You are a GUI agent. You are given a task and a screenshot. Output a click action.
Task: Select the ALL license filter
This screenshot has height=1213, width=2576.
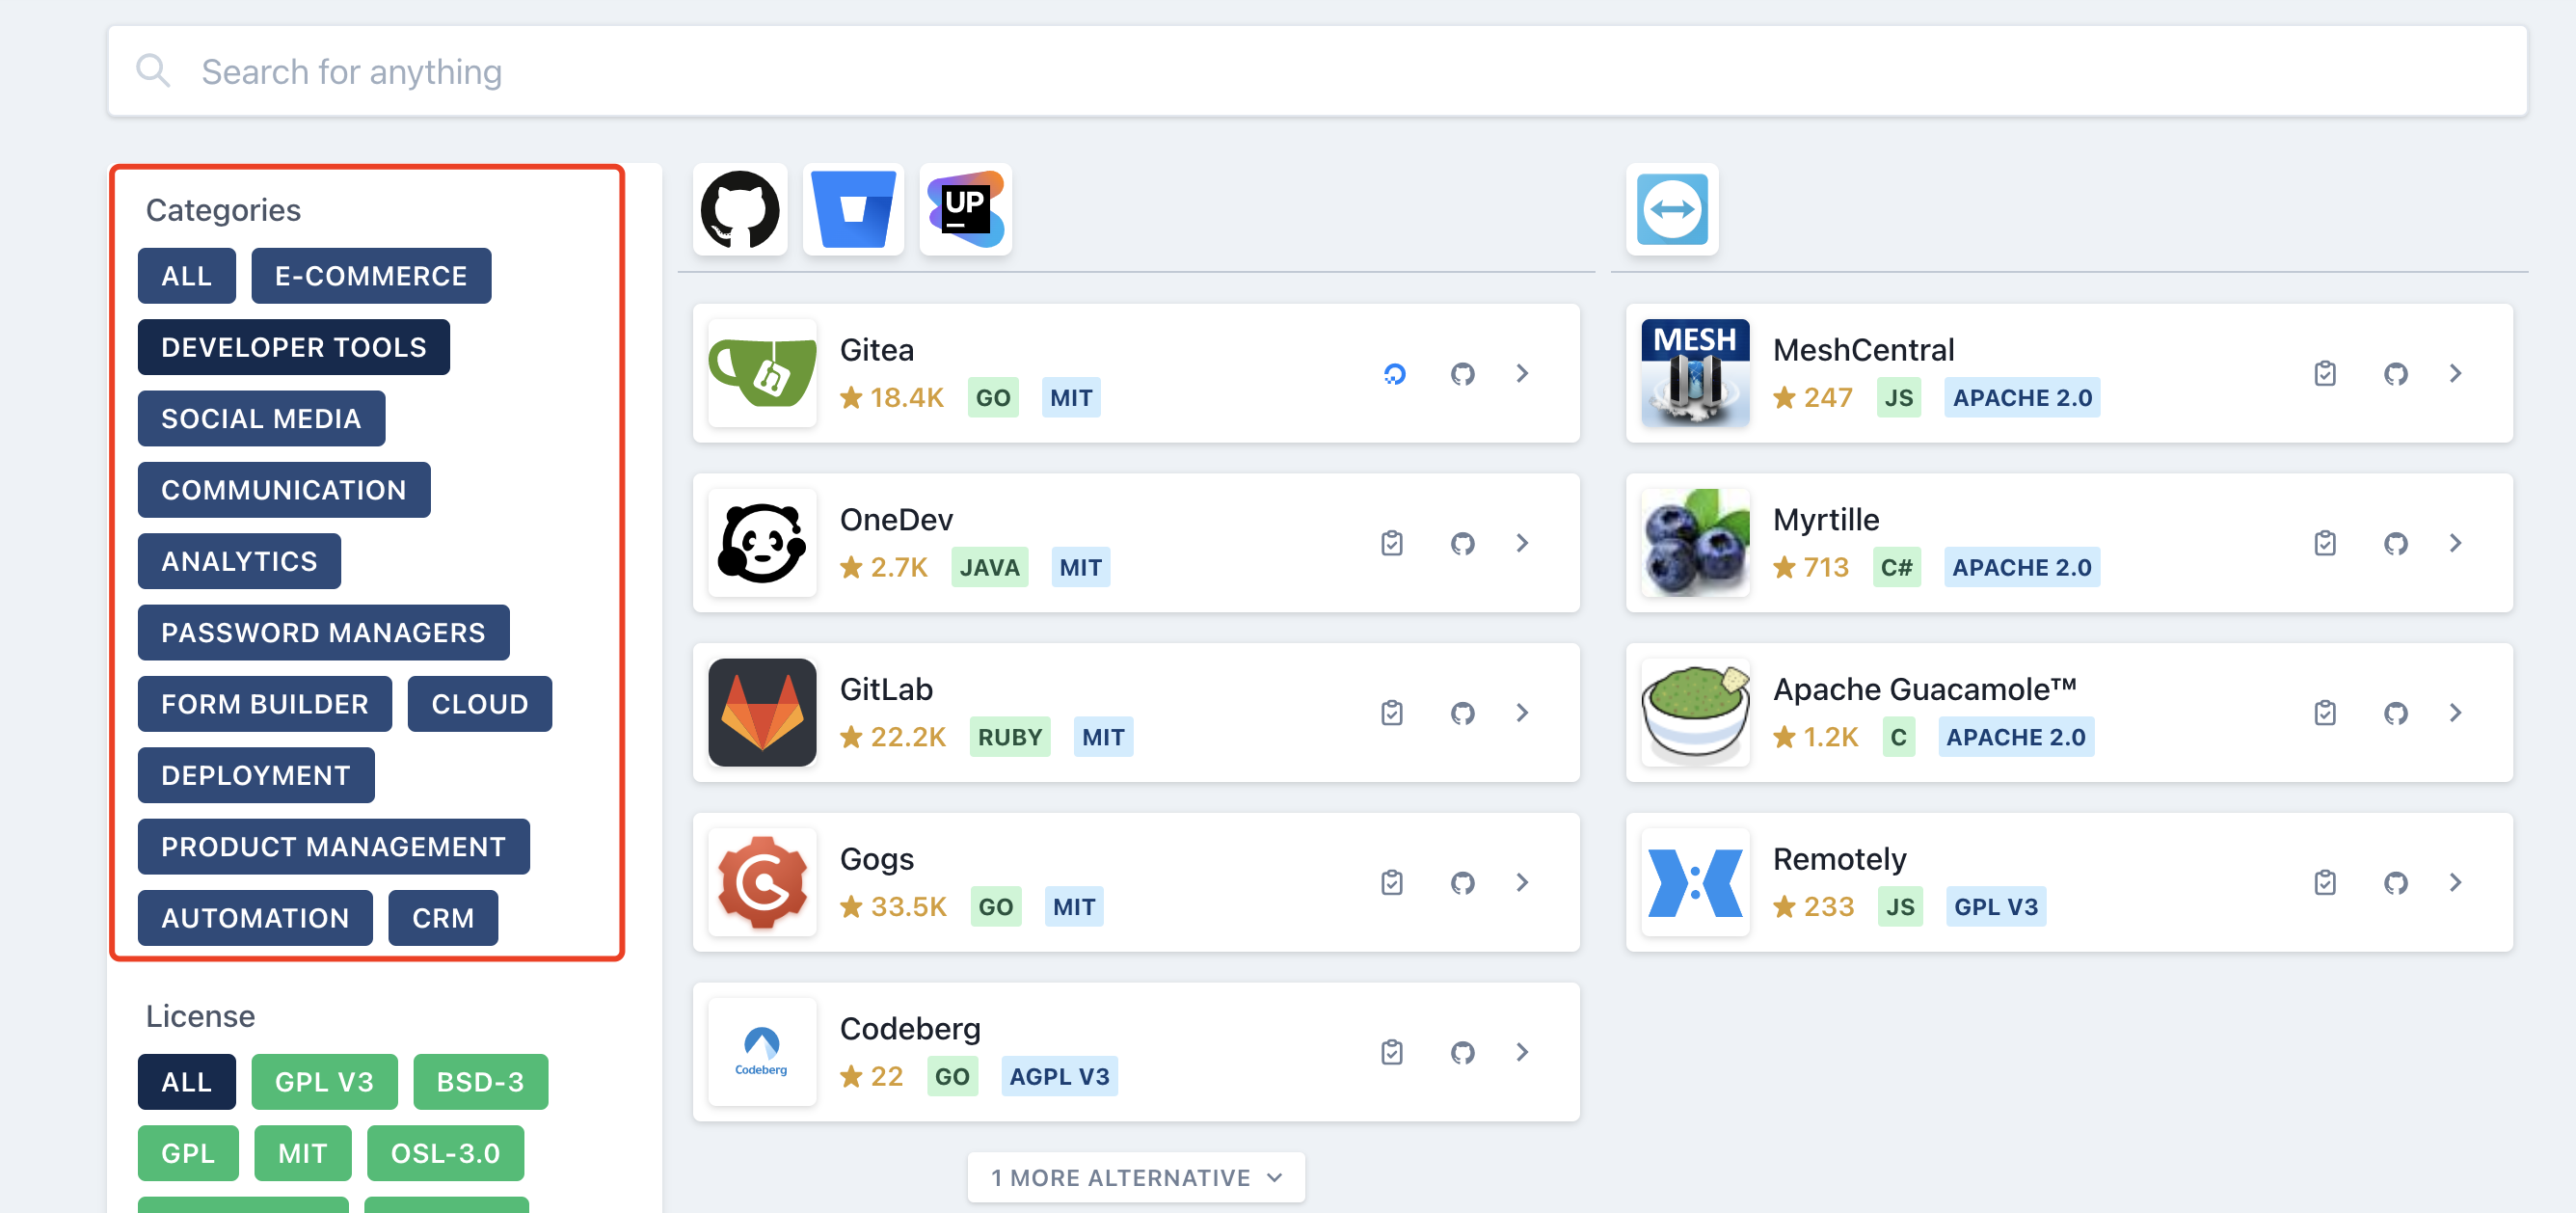coord(187,1082)
